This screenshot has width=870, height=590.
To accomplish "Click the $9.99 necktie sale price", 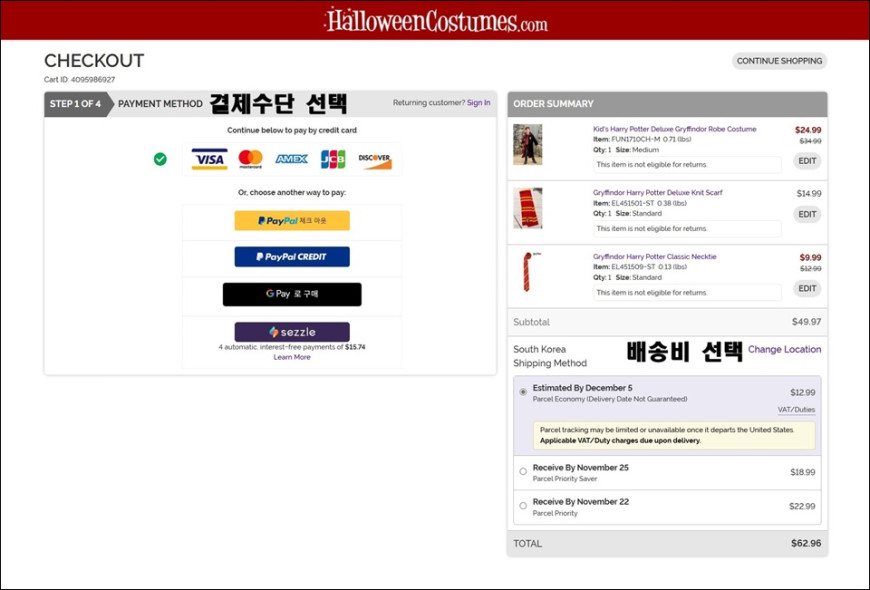I will pos(810,258).
